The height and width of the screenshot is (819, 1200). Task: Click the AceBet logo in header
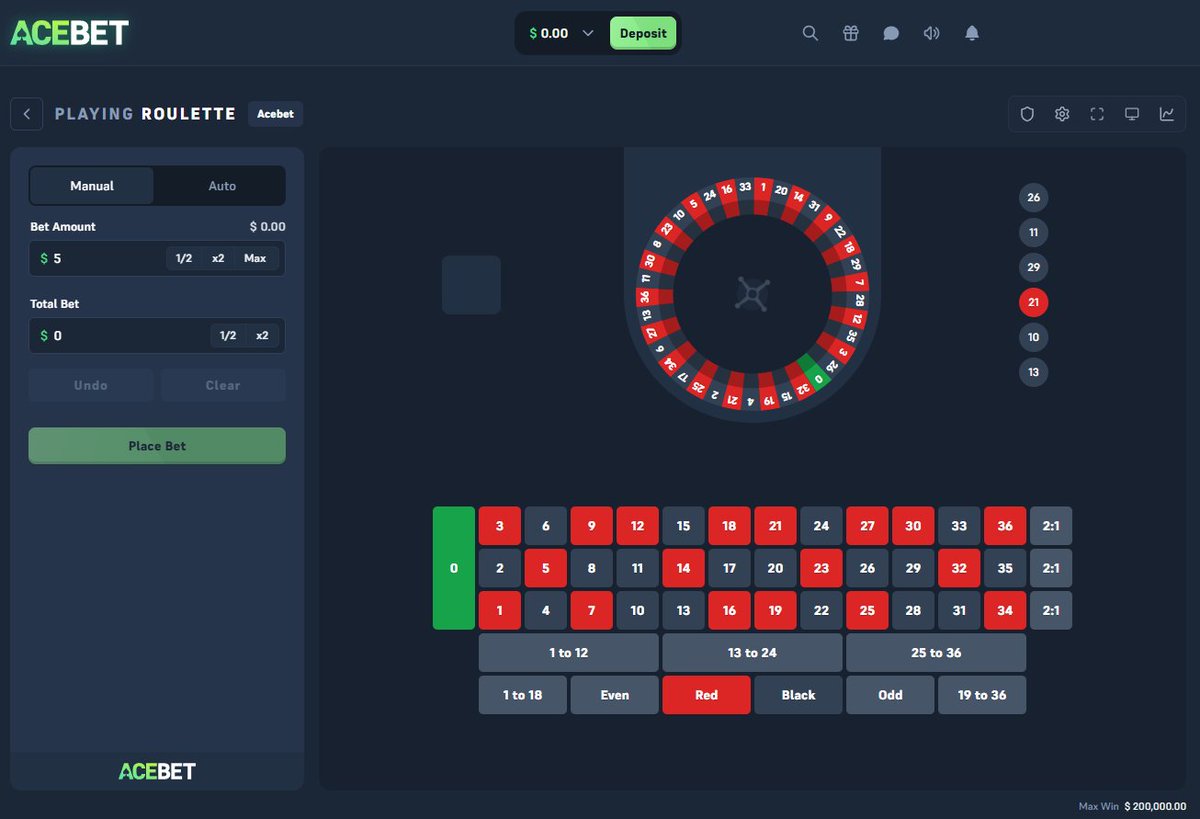coord(69,33)
